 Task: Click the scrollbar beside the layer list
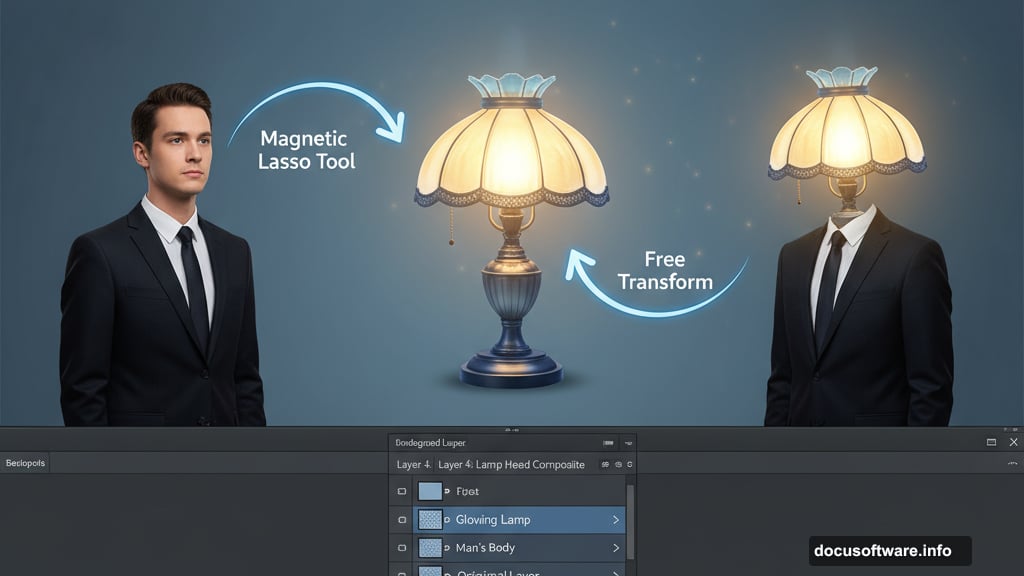[x=630, y=520]
